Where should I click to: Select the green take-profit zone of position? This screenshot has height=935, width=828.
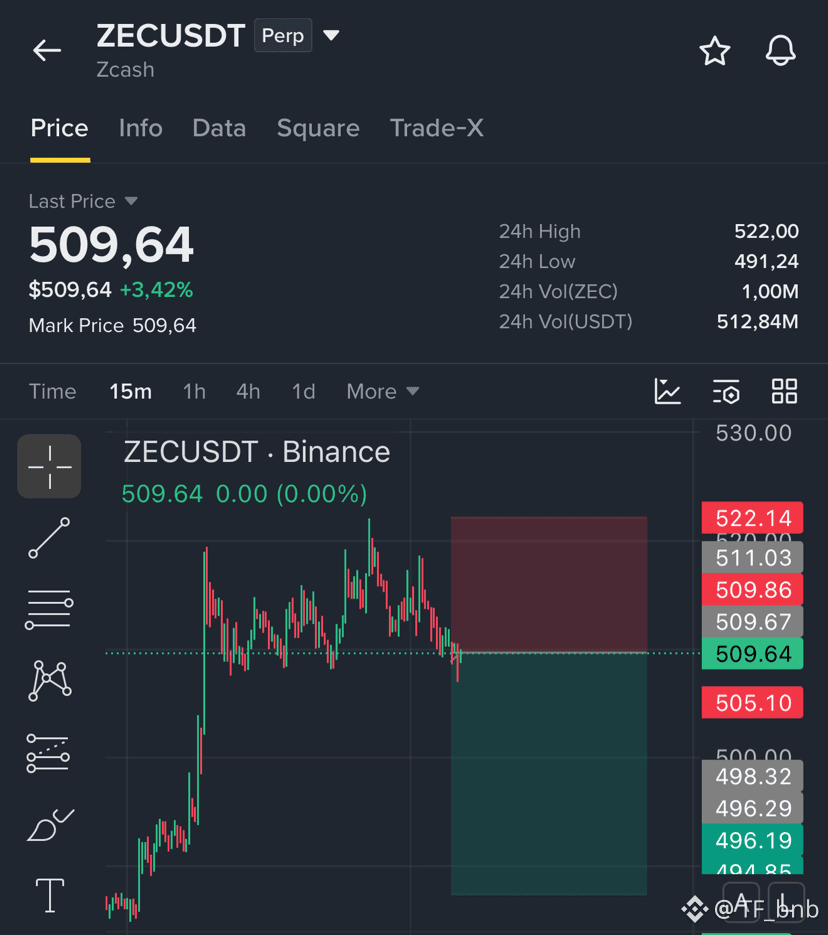[548, 774]
